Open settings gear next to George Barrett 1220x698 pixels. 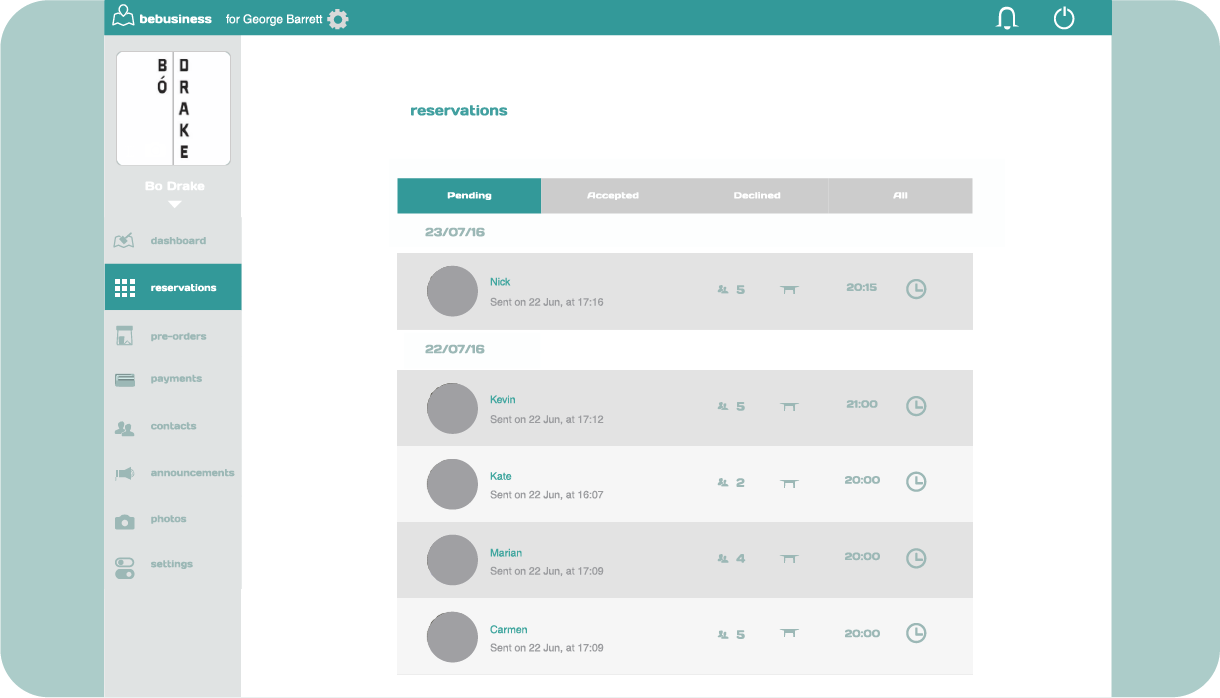(x=338, y=19)
